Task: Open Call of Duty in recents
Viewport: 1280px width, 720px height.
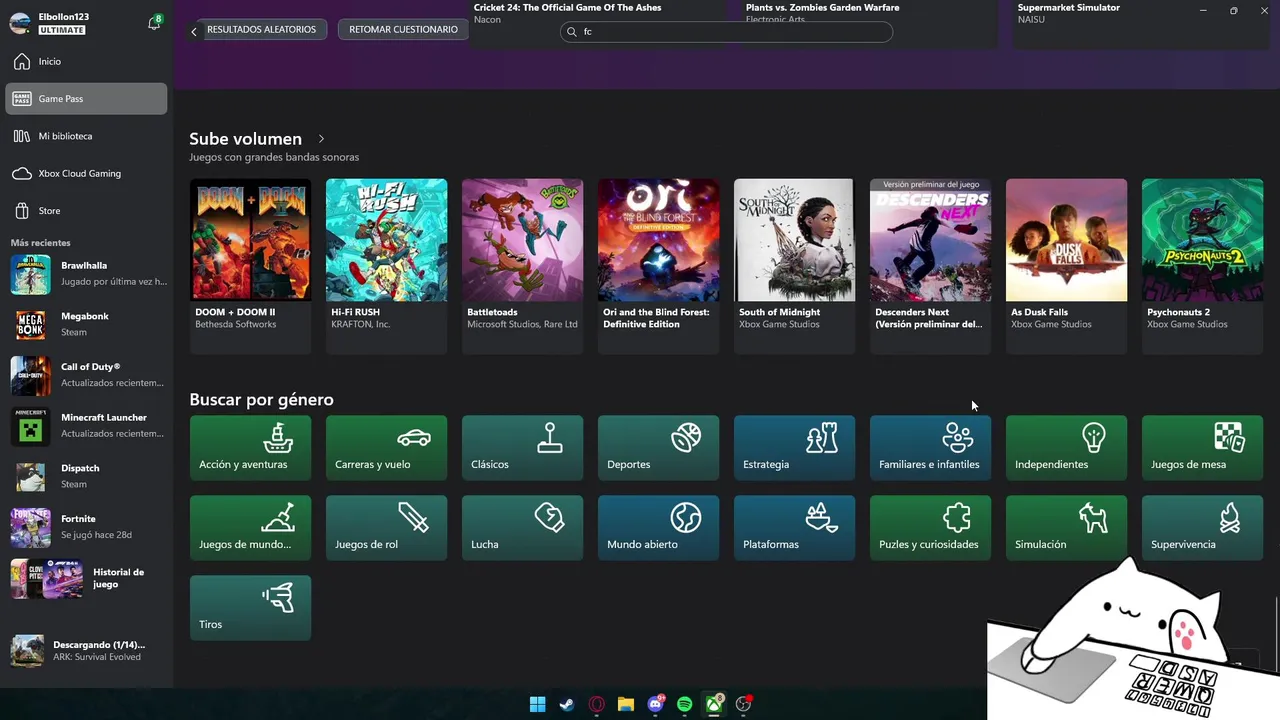Action: click(x=88, y=375)
